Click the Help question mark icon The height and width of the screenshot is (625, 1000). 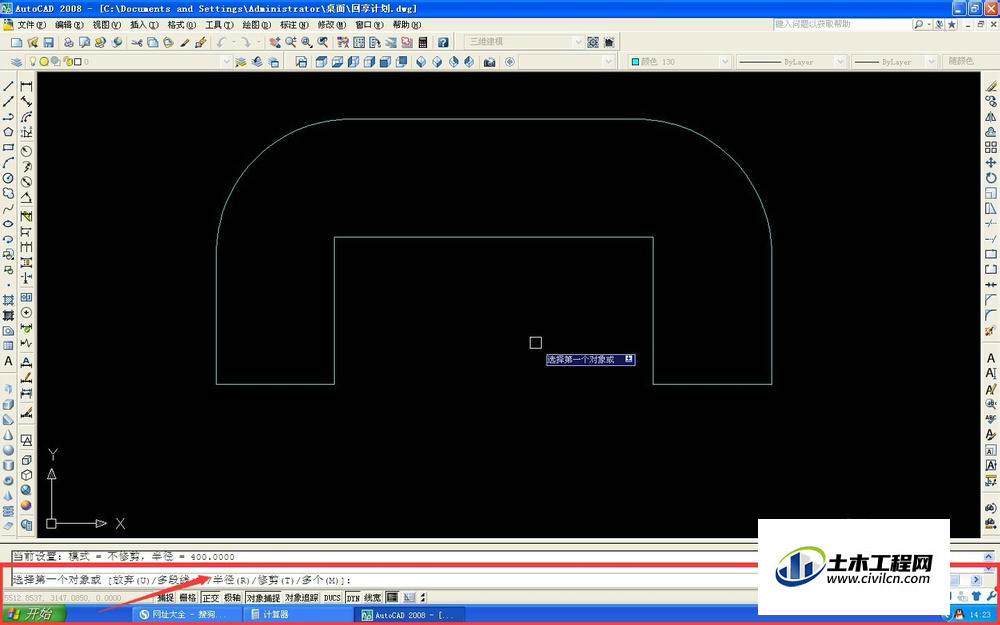[x=443, y=42]
